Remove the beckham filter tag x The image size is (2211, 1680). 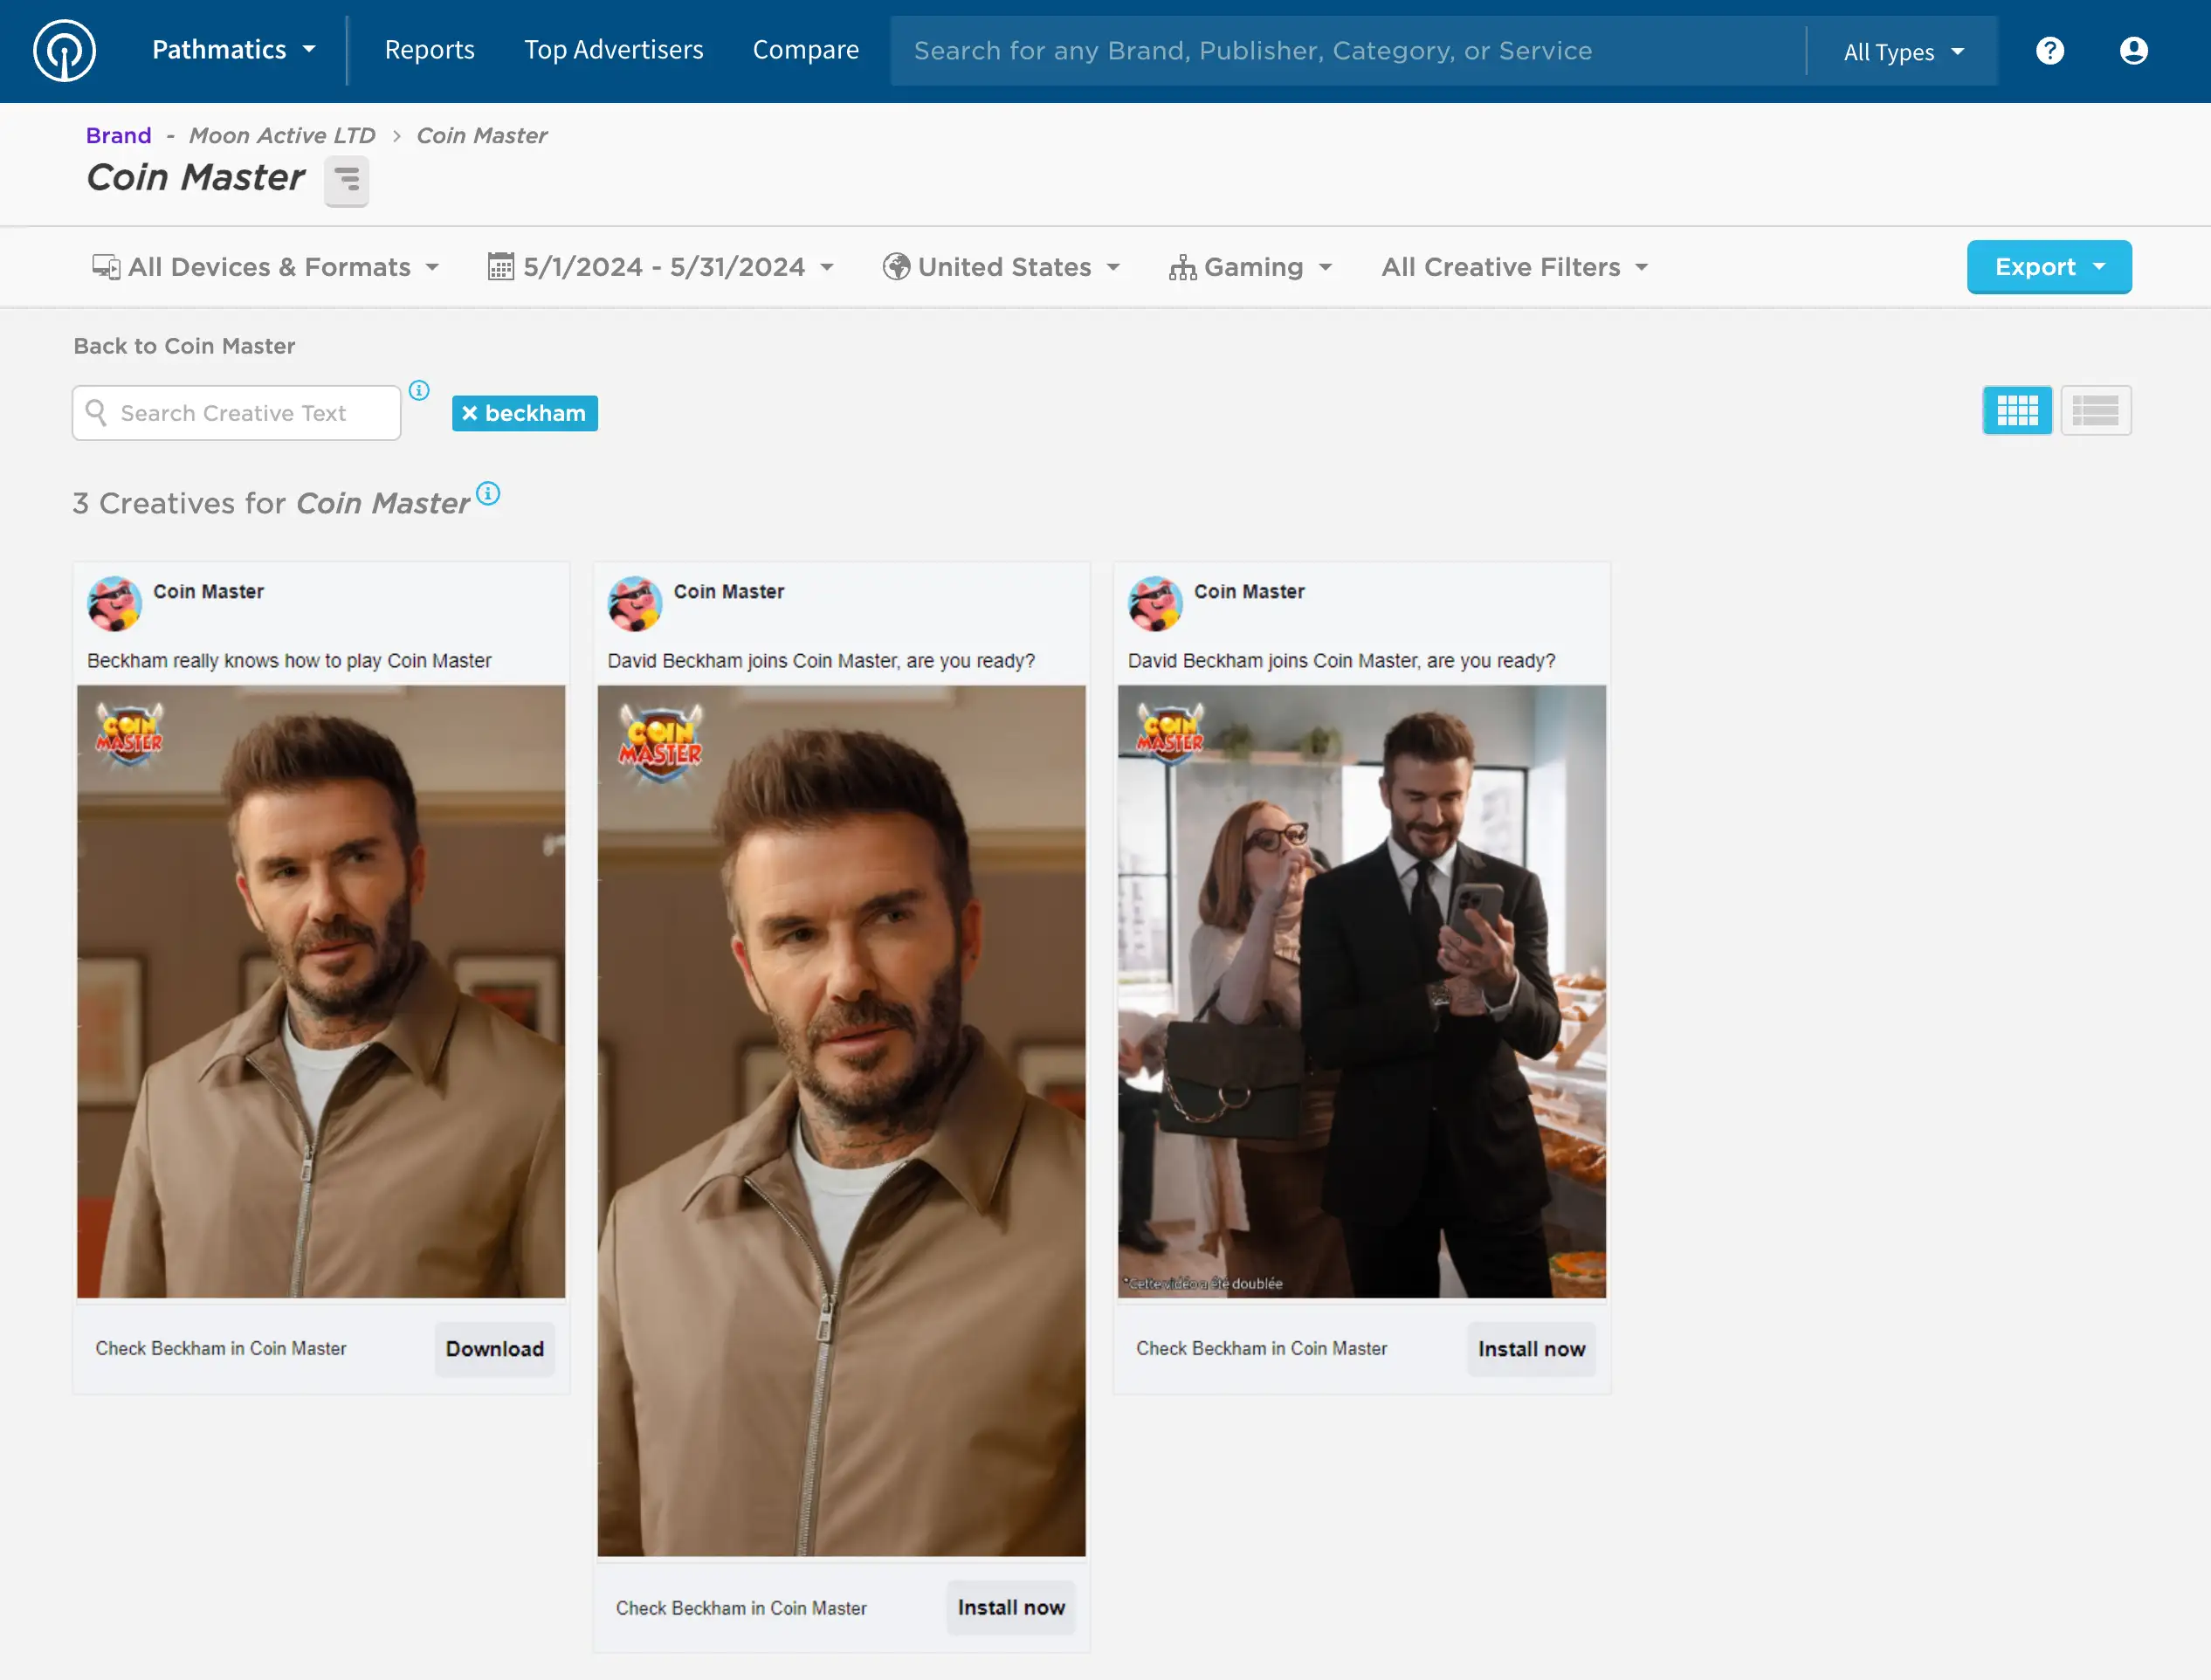tap(469, 413)
